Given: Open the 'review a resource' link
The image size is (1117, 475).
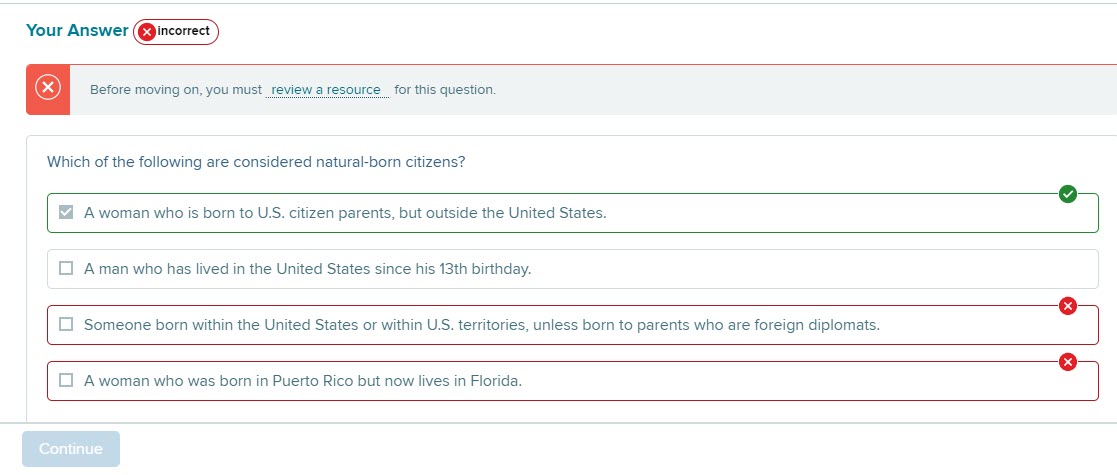Looking at the screenshot, I should (327, 90).
